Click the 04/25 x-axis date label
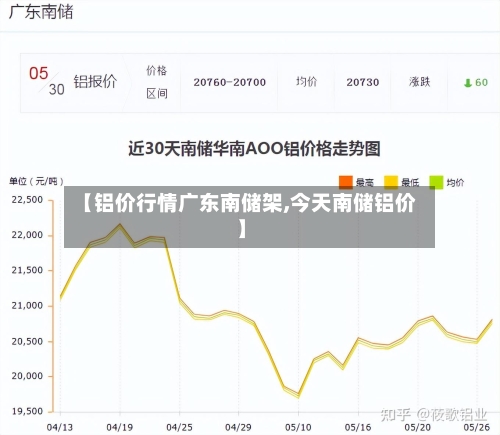500x435 pixels. (179, 427)
